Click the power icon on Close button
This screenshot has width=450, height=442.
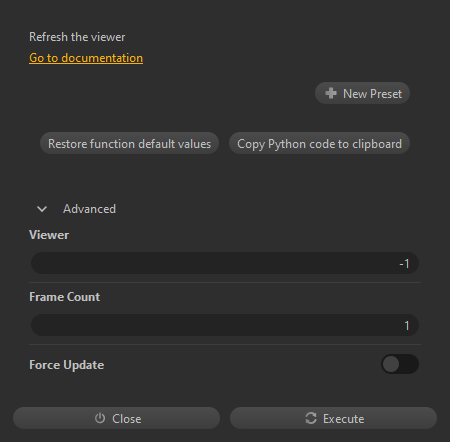[x=100, y=418]
